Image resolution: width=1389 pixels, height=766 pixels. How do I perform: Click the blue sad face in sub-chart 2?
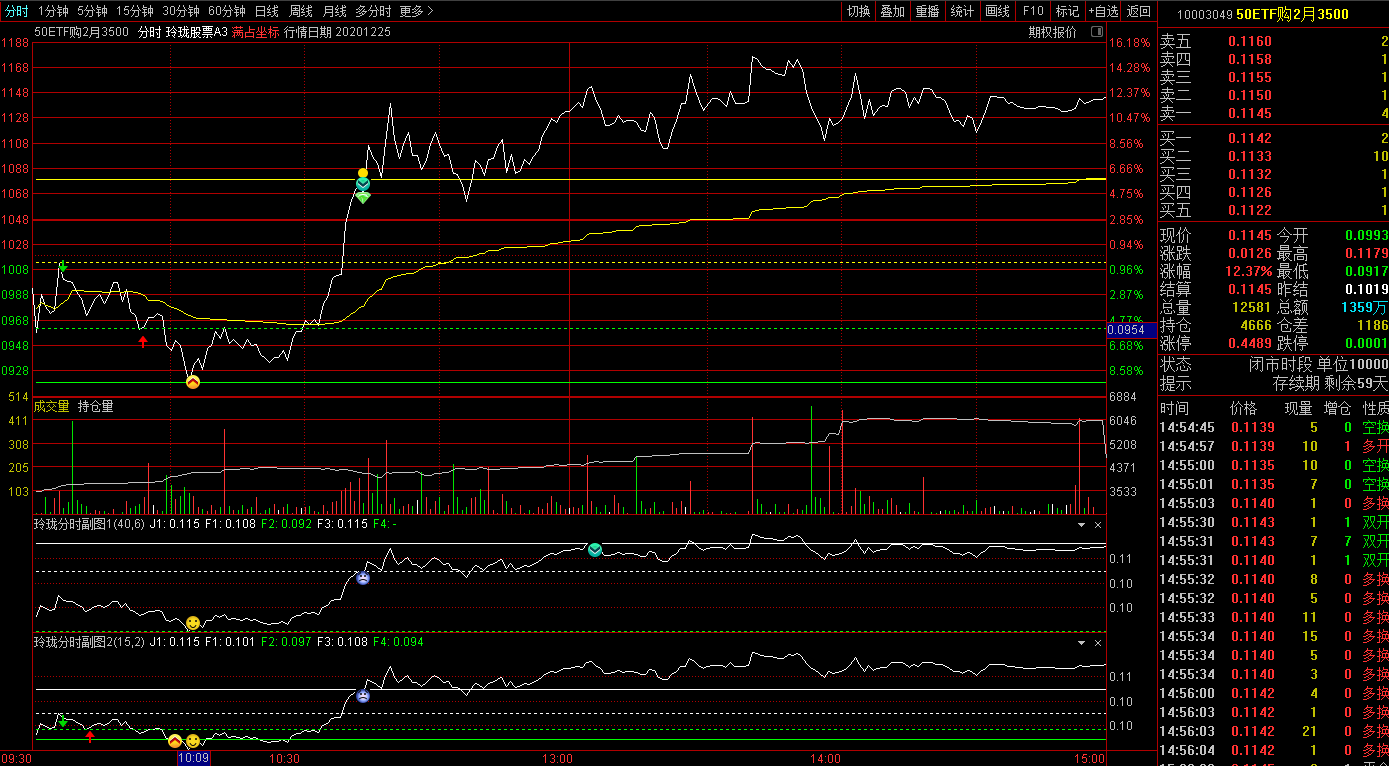point(363,696)
